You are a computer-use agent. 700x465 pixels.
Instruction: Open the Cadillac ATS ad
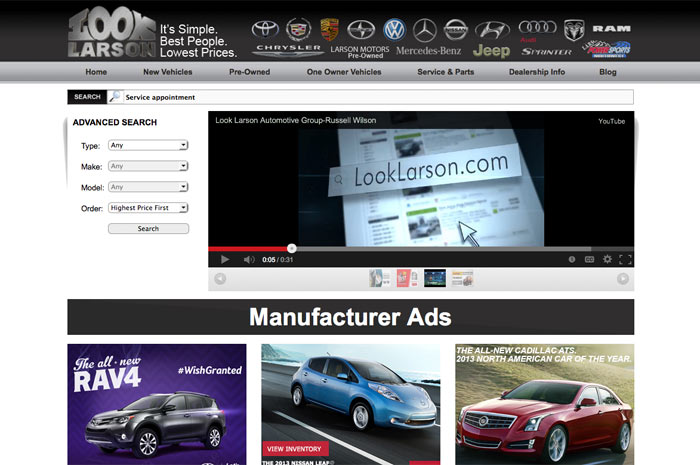tap(545, 404)
